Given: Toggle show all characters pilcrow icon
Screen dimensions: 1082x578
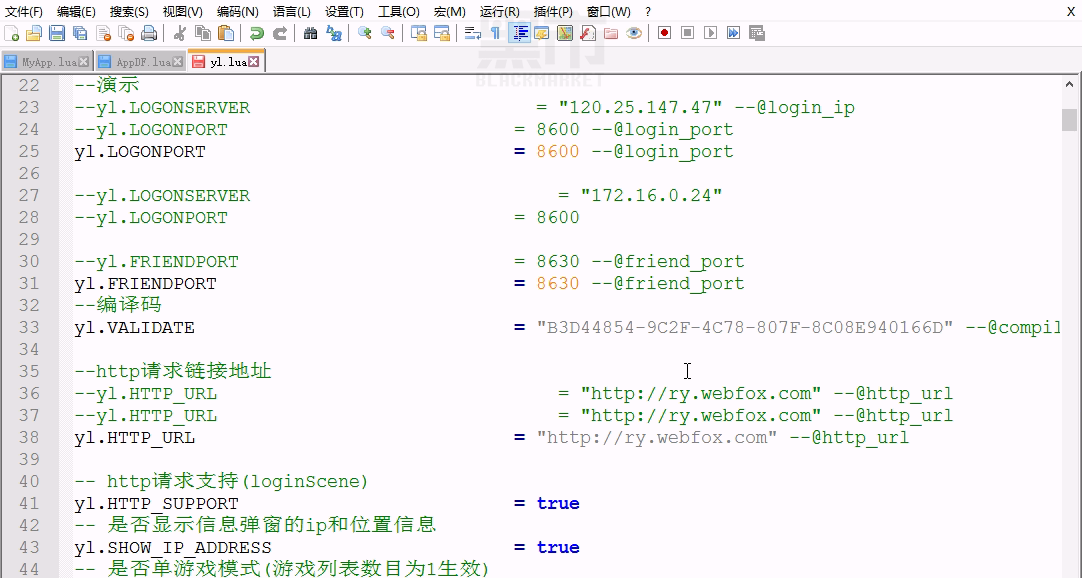Looking at the screenshot, I should [495, 33].
